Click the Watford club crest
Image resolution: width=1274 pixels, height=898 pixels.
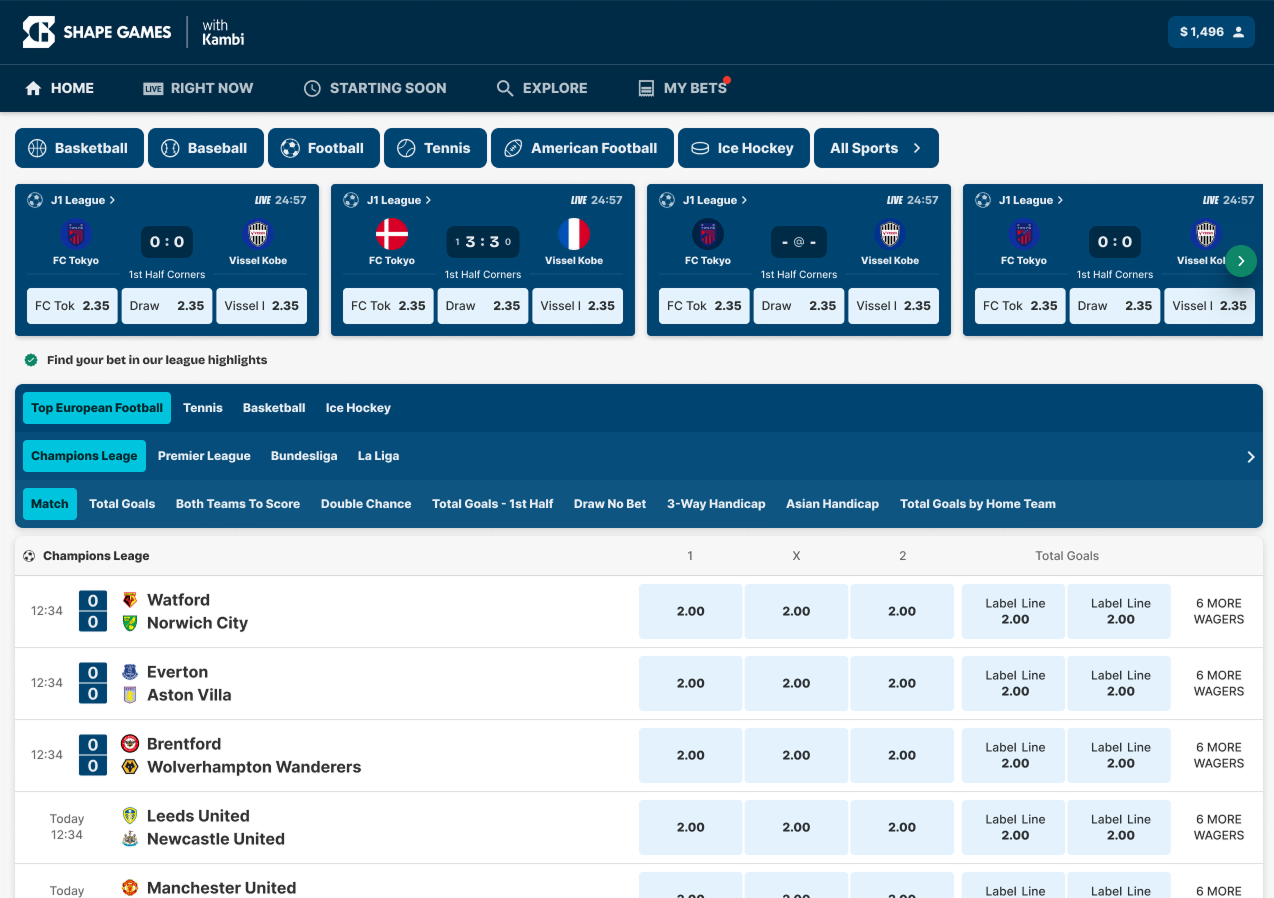[129, 600]
